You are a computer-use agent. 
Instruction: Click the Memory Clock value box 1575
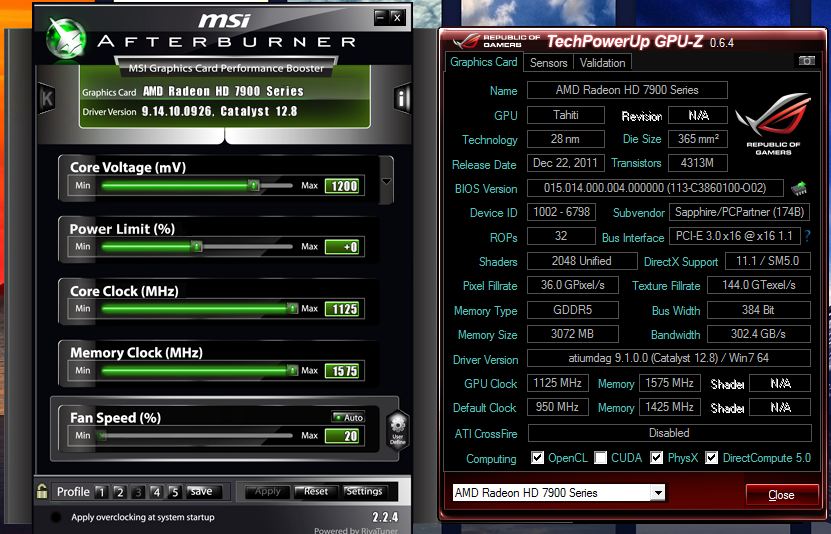pyautogui.click(x=343, y=371)
